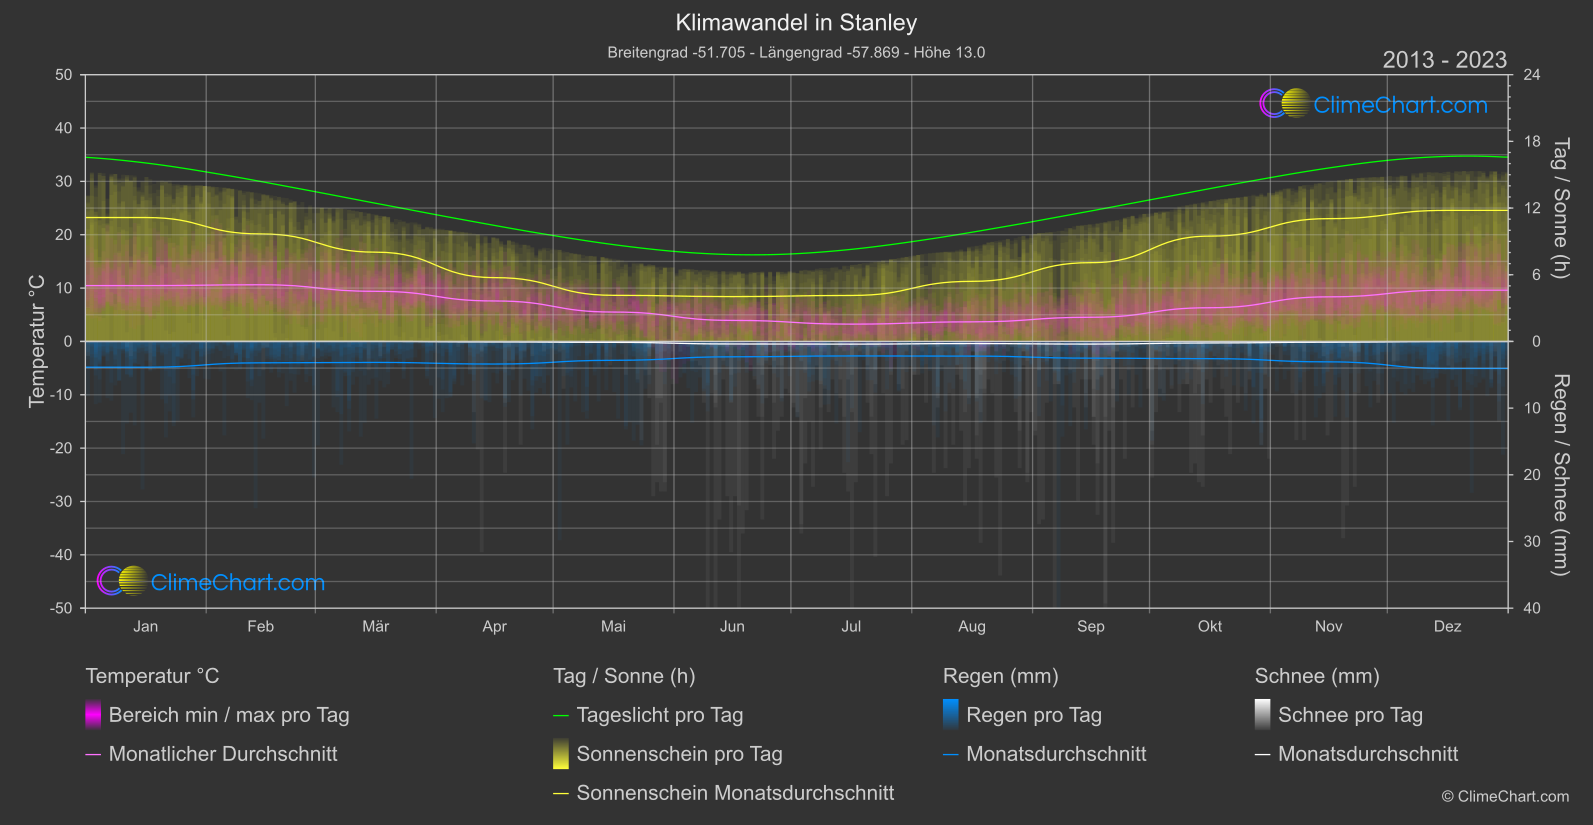Click the Jul month label
The height and width of the screenshot is (825, 1593).
tap(851, 626)
